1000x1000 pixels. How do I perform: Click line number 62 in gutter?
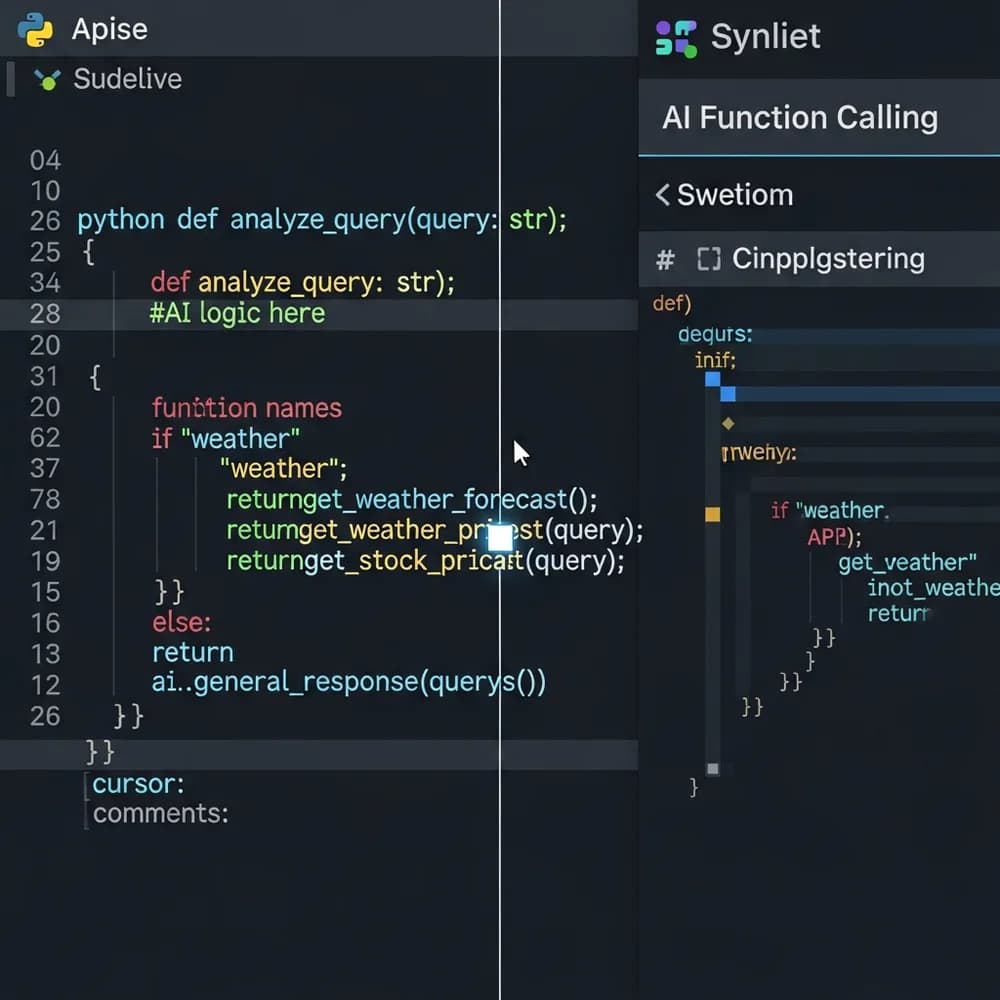tap(45, 438)
